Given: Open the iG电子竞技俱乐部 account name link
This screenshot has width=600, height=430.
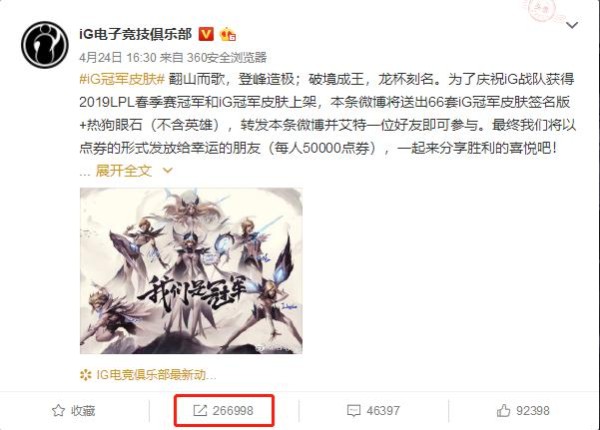Looking at the screenshot, I should pyautogui.click(x=135, y=34).
